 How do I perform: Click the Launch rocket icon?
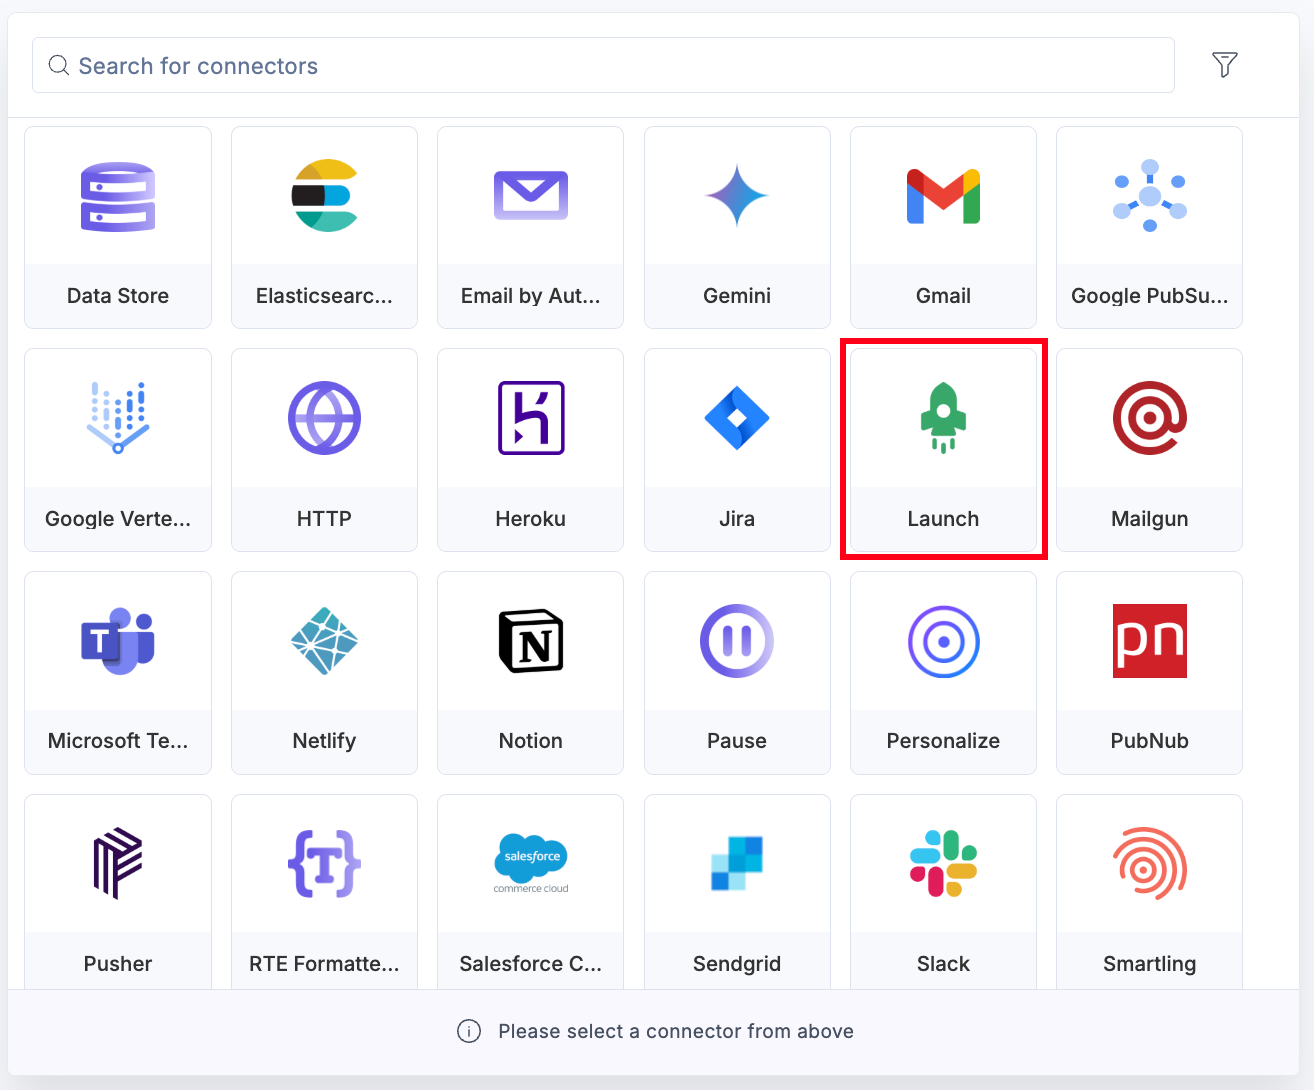(x=943, y=418)
